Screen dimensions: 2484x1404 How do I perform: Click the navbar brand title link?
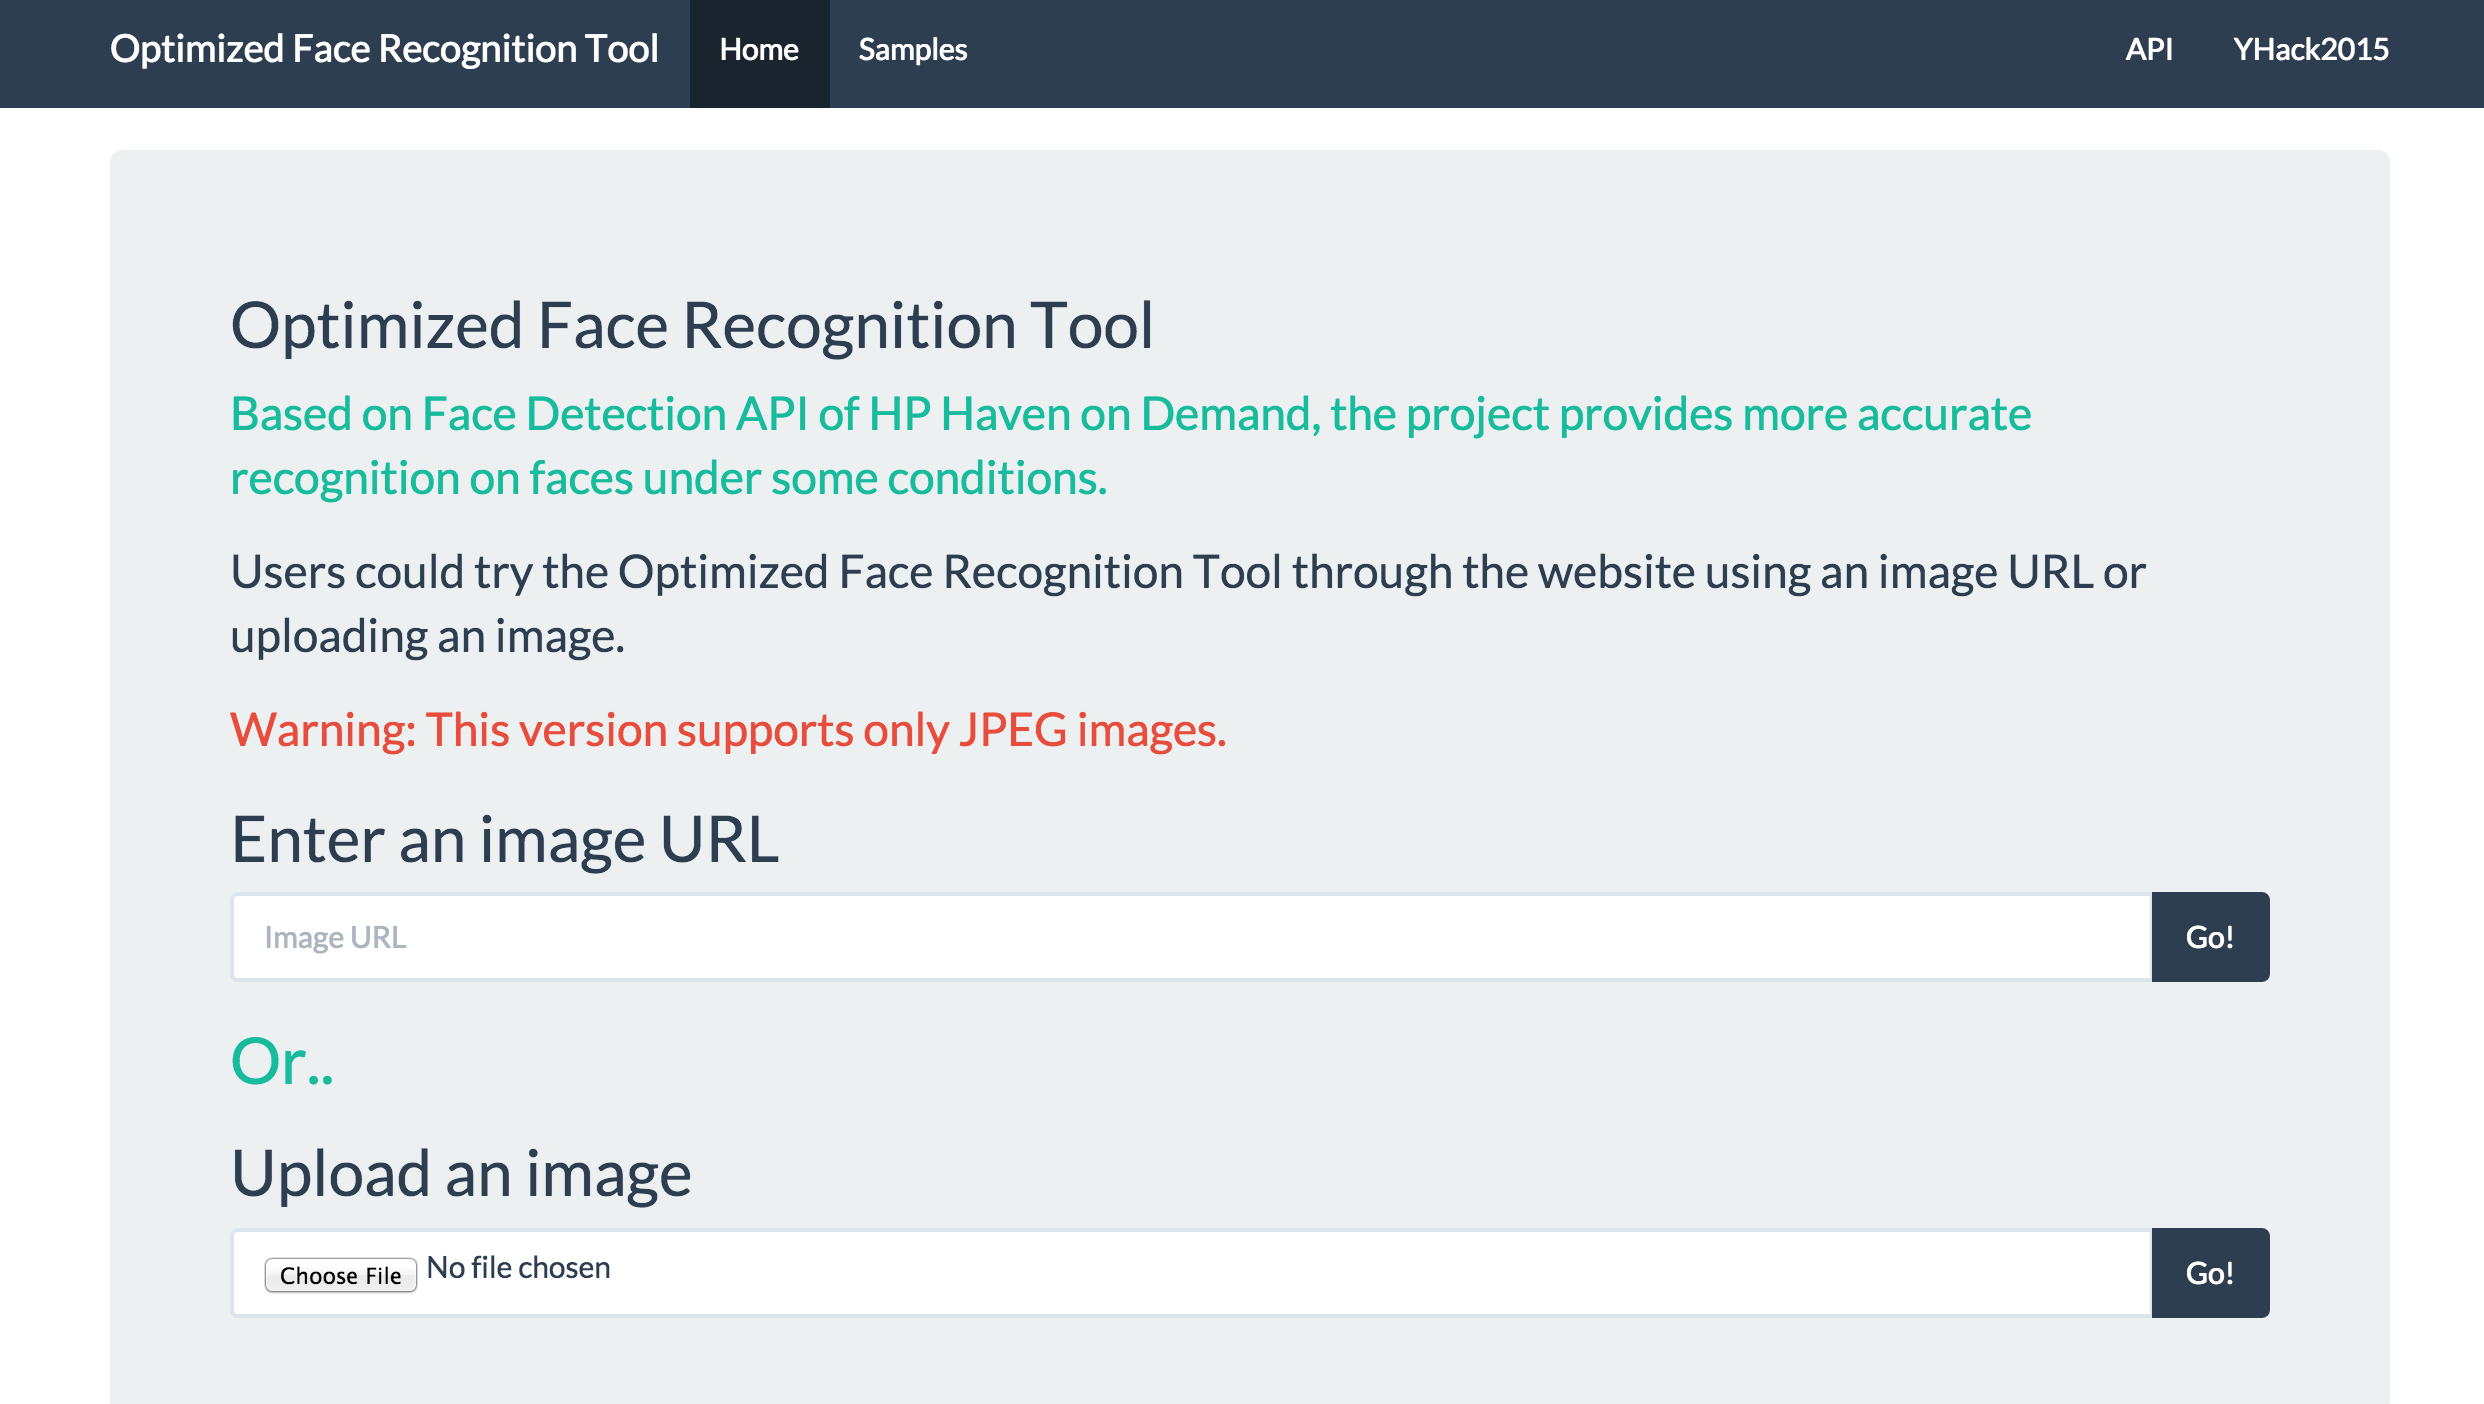point(384,49)
